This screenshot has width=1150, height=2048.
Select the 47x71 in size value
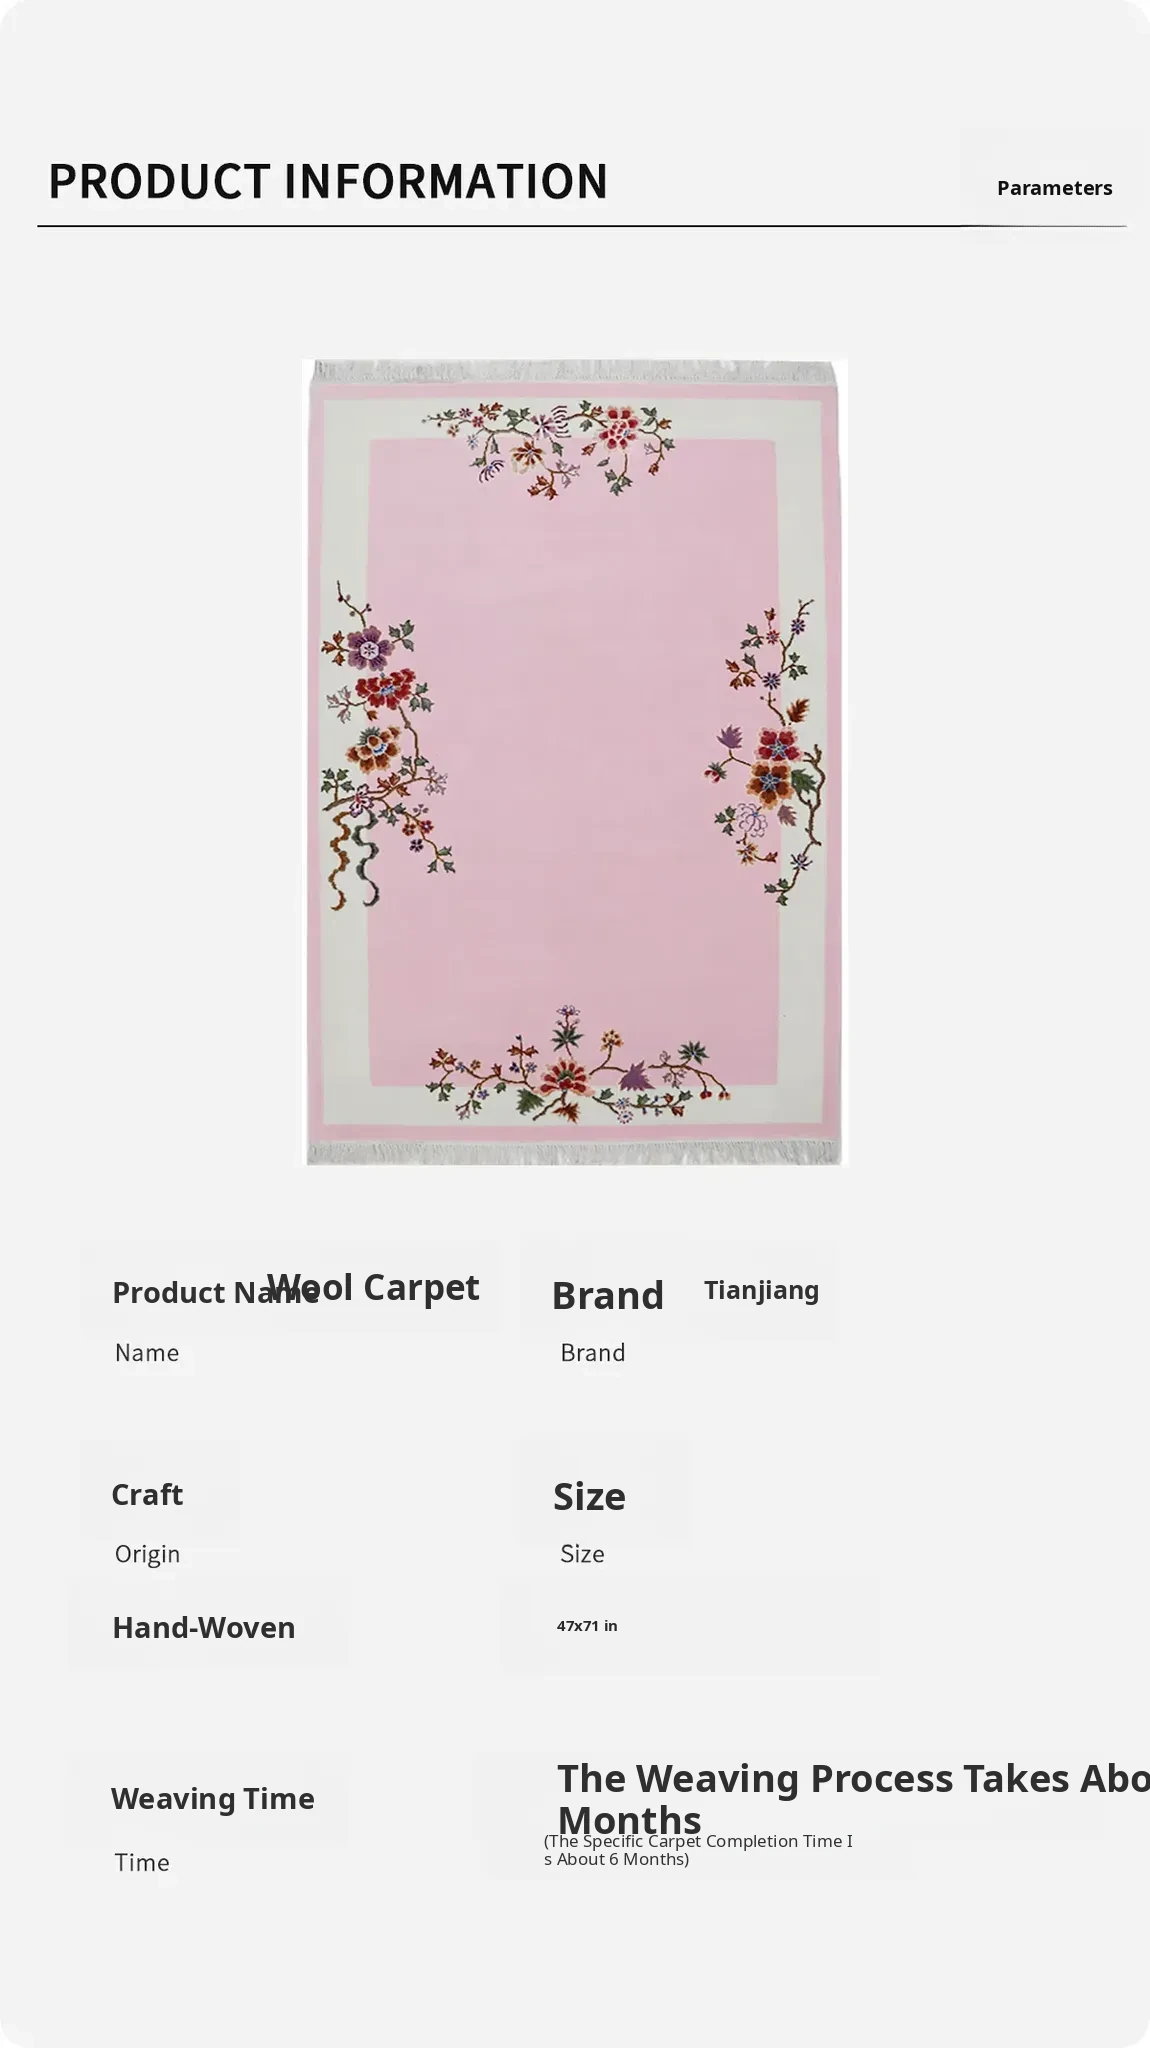click(587, 1626)
